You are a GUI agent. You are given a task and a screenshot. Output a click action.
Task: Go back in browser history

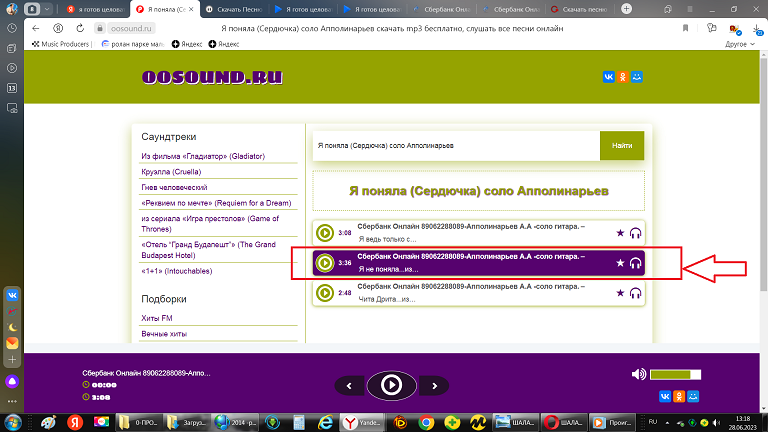[35, 28]
